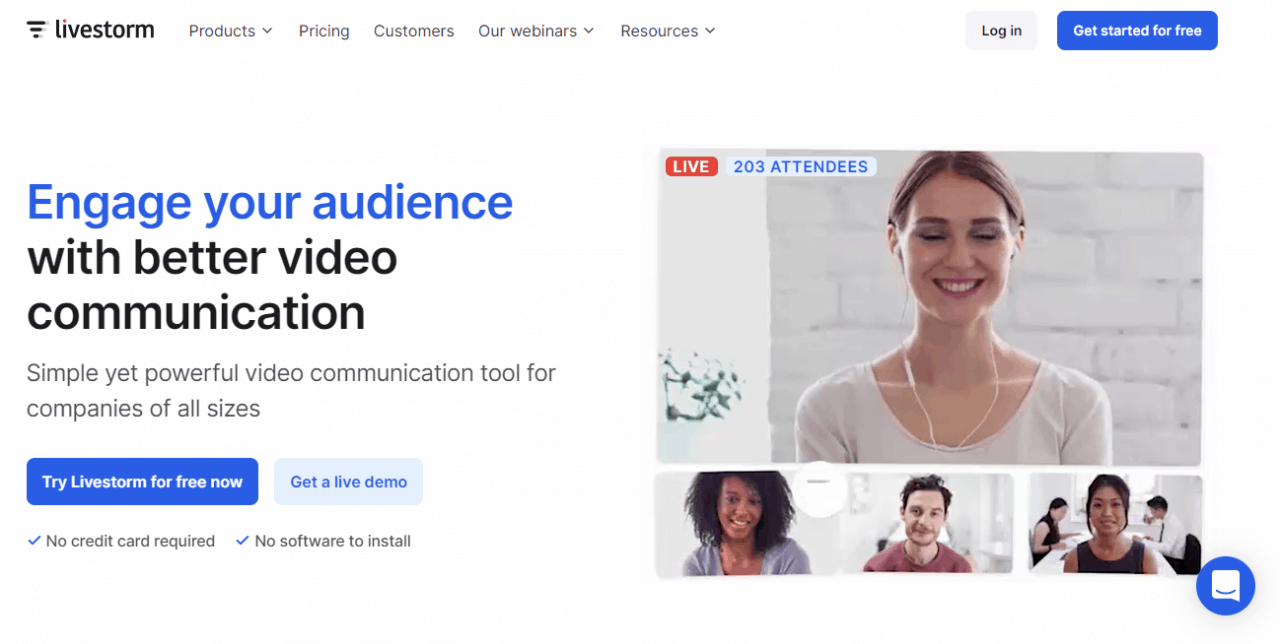Click the Livestorm logo
Image resolution: width=1280 pixels, height=644 pixels.
point(90,30)
